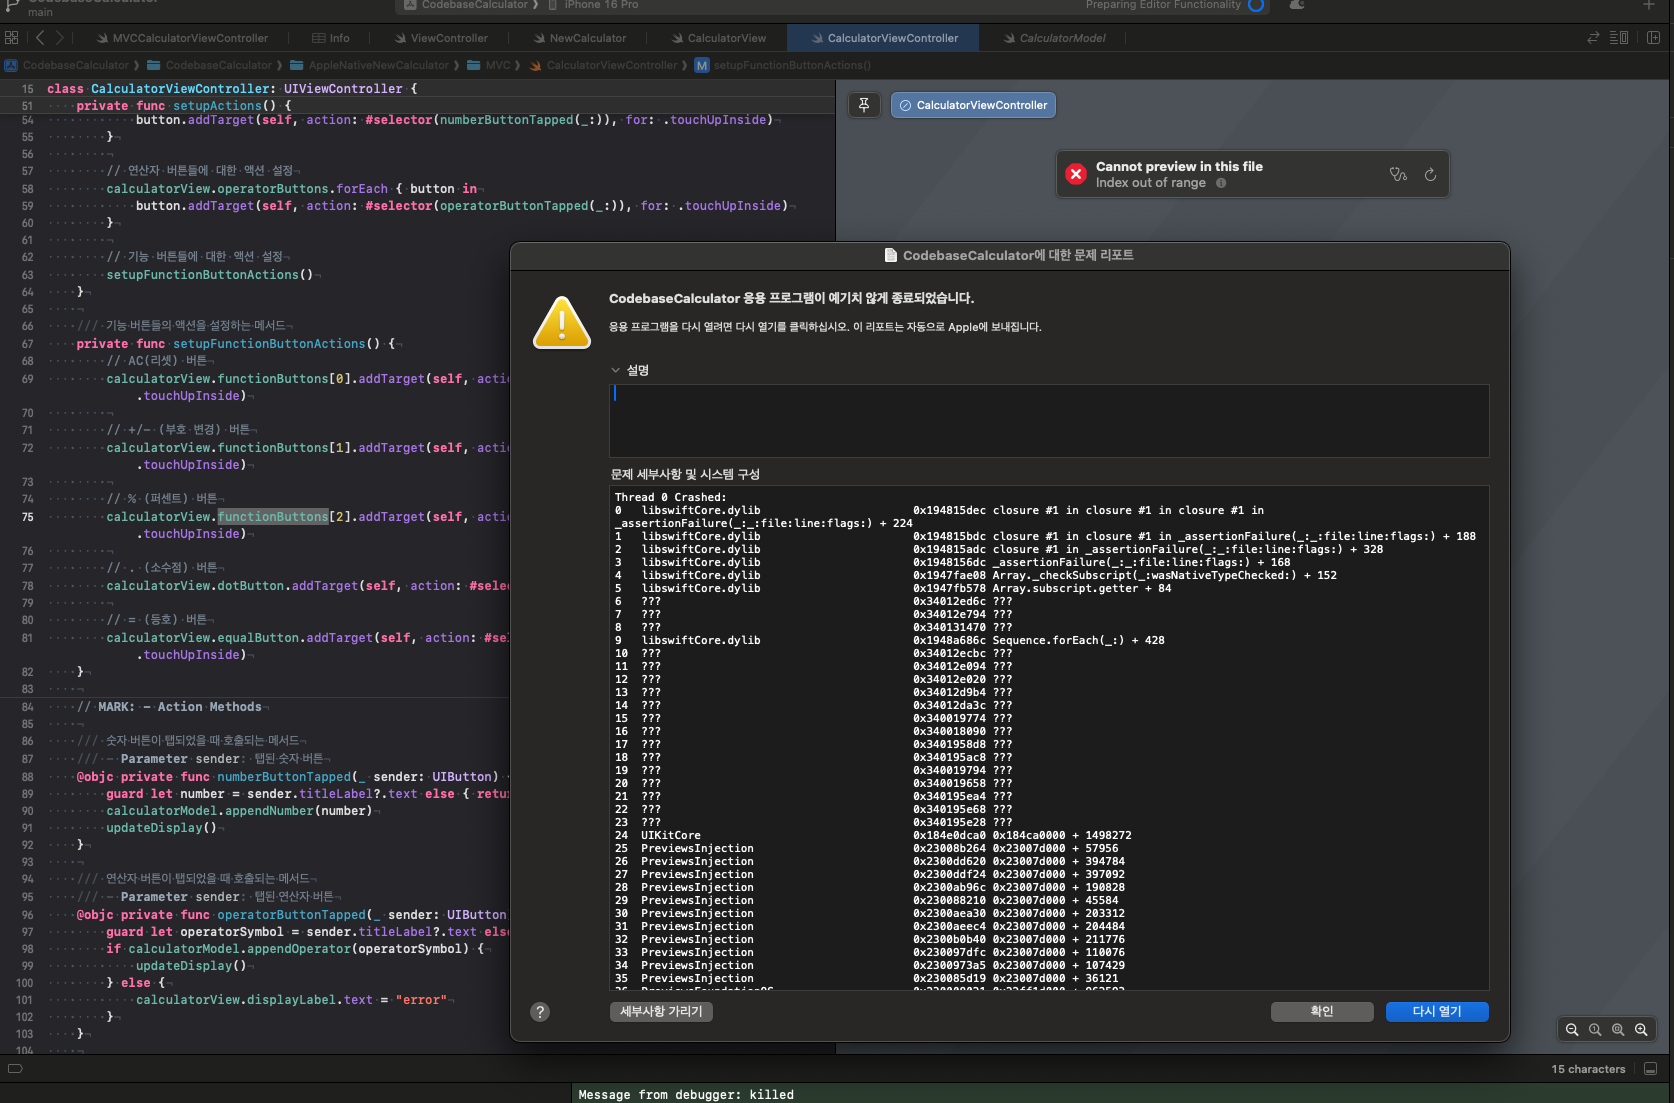Click the help question mark in the crash report
This screenshot has width=1674, height=1103.
[x=540, y=1012]
